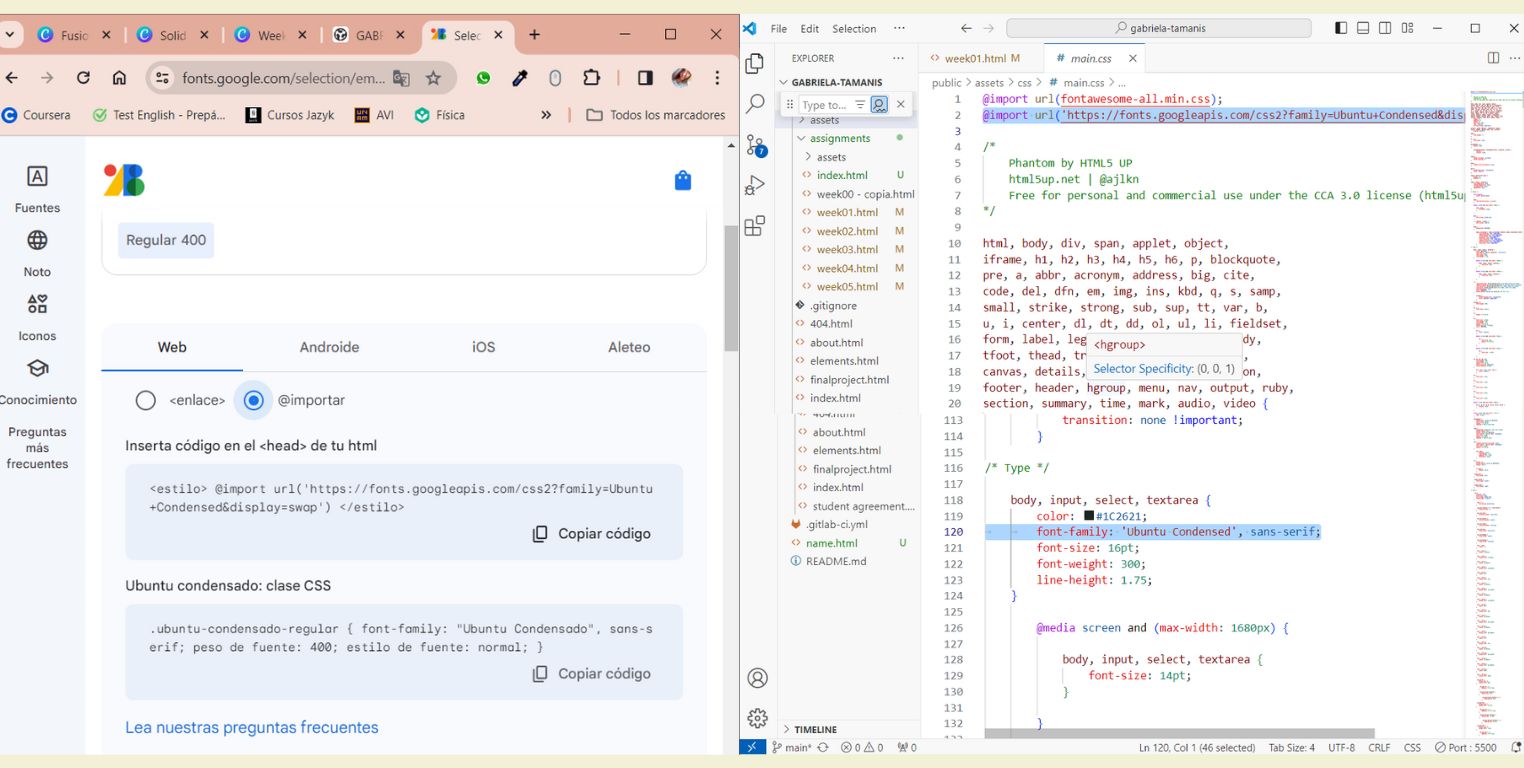This screenshot has width=1524, height=768.
Task: Click the editor's horizontal scrollbar
Action: (x=1180, y=733)
